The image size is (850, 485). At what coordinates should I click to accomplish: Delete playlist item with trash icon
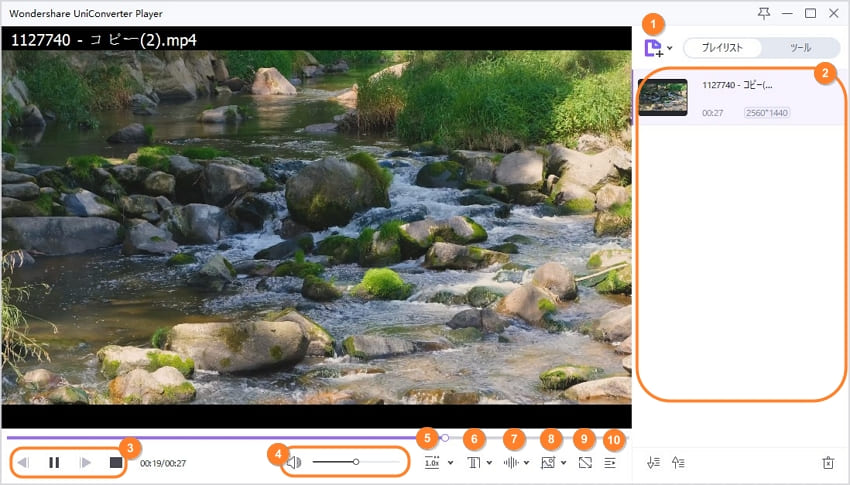click(x=828, y=463)
